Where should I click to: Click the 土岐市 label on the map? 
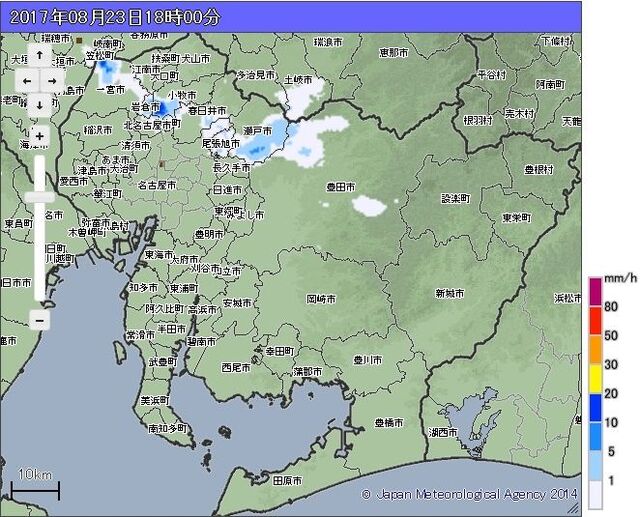click(x=298, y=79)
